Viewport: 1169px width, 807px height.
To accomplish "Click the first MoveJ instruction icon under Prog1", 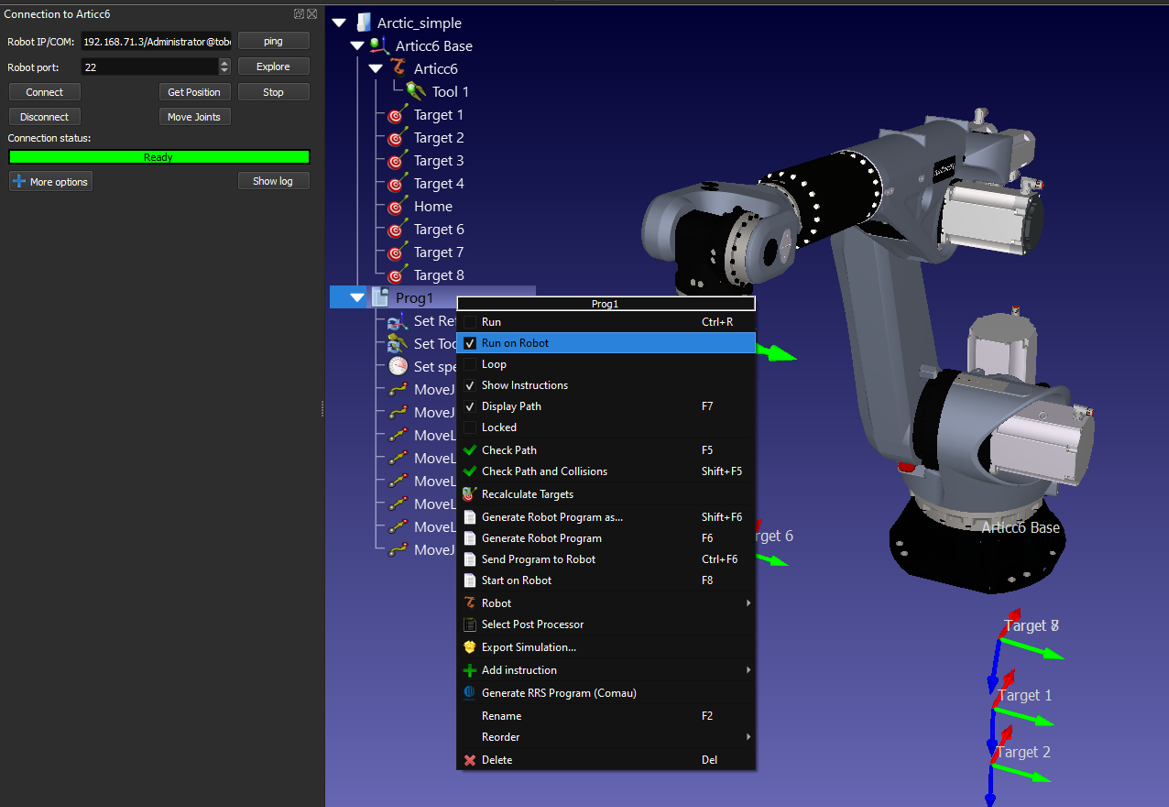I will click(x=398, y=389).
